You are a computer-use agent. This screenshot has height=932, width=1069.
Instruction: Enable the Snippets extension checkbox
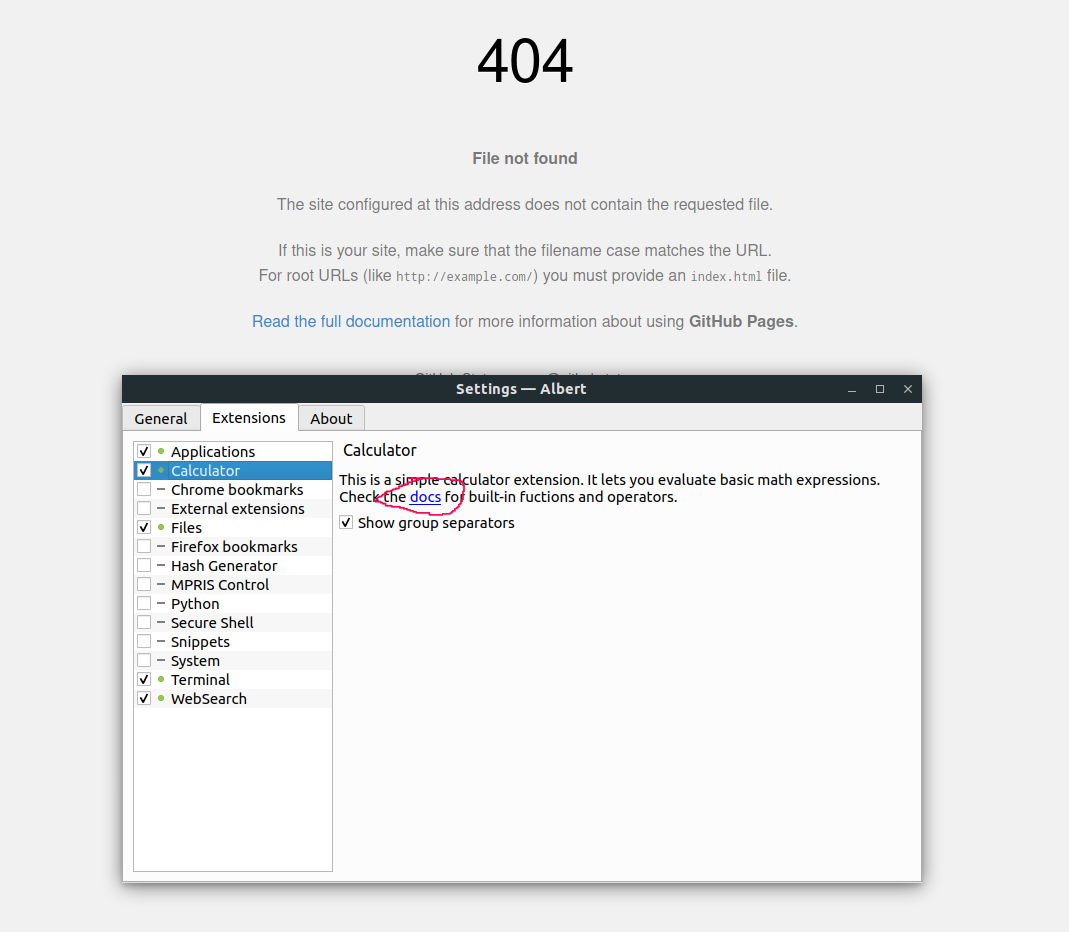click(x=144, y=641)
